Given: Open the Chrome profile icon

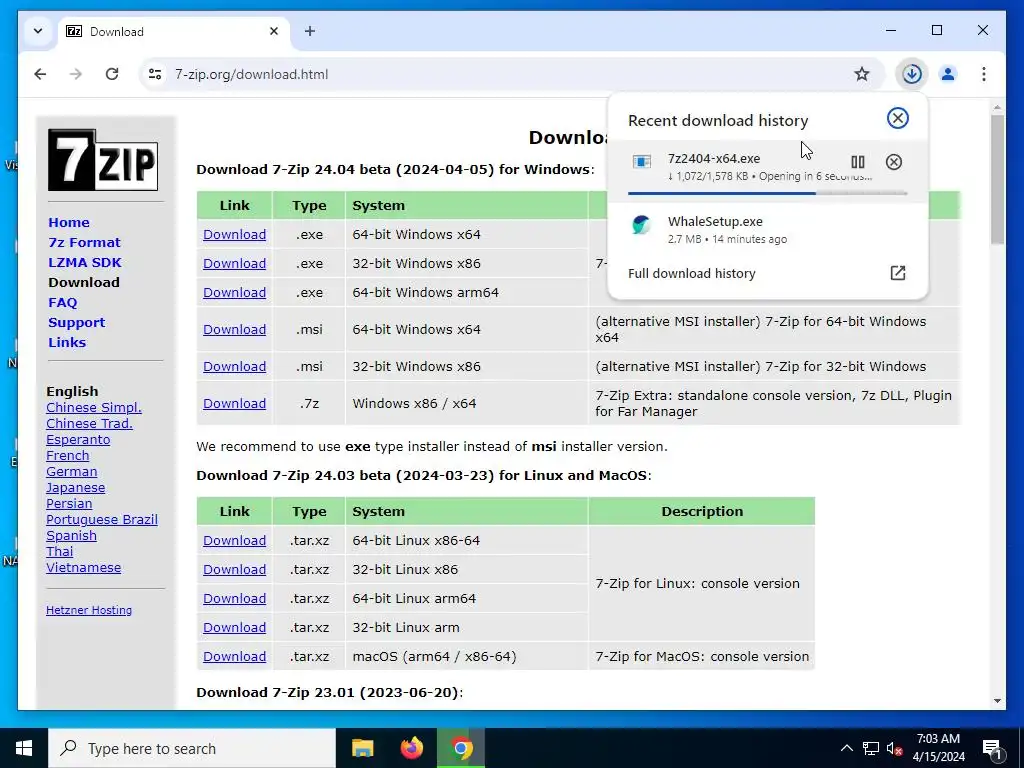Looking at the screenshot, I should (x=948, y=74).
